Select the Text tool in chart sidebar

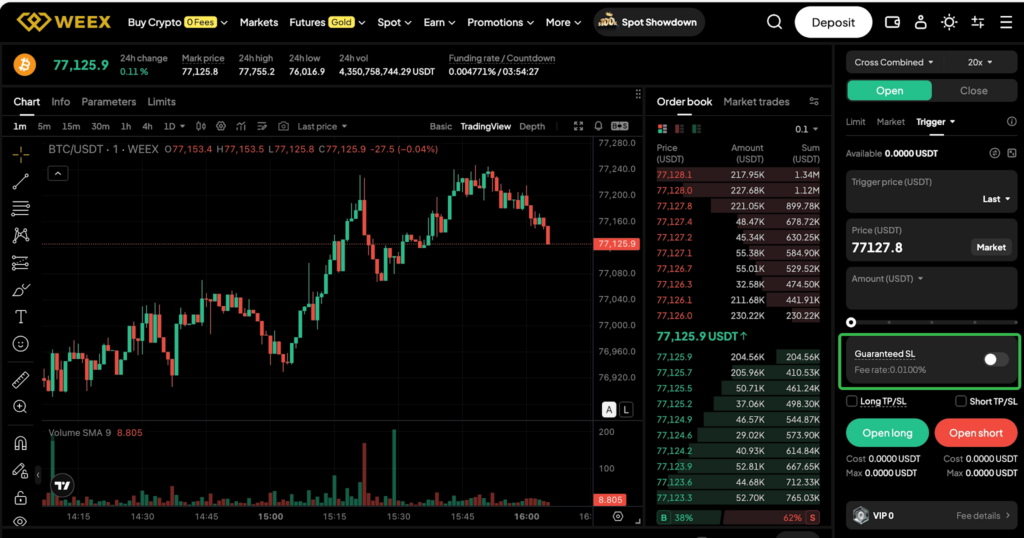coord(20,317)
